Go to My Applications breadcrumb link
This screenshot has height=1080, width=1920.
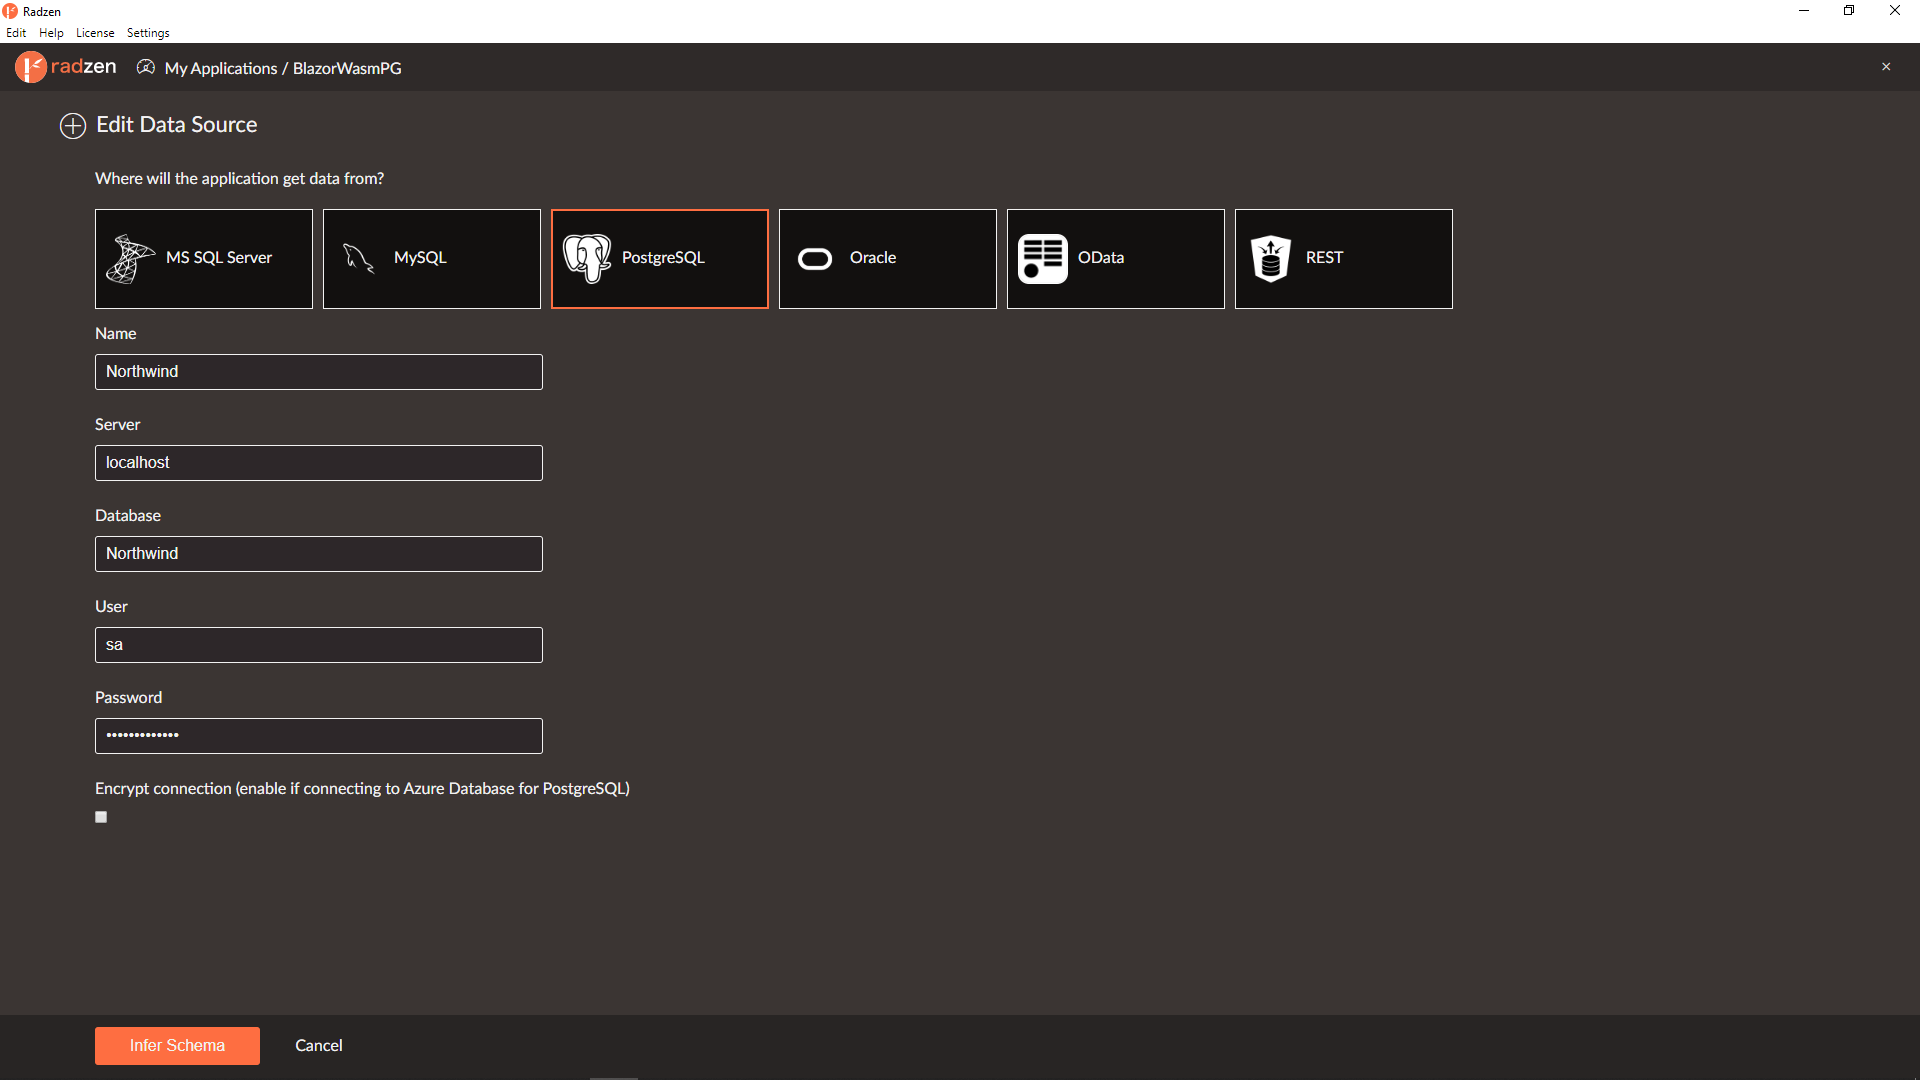click(221, 68)
